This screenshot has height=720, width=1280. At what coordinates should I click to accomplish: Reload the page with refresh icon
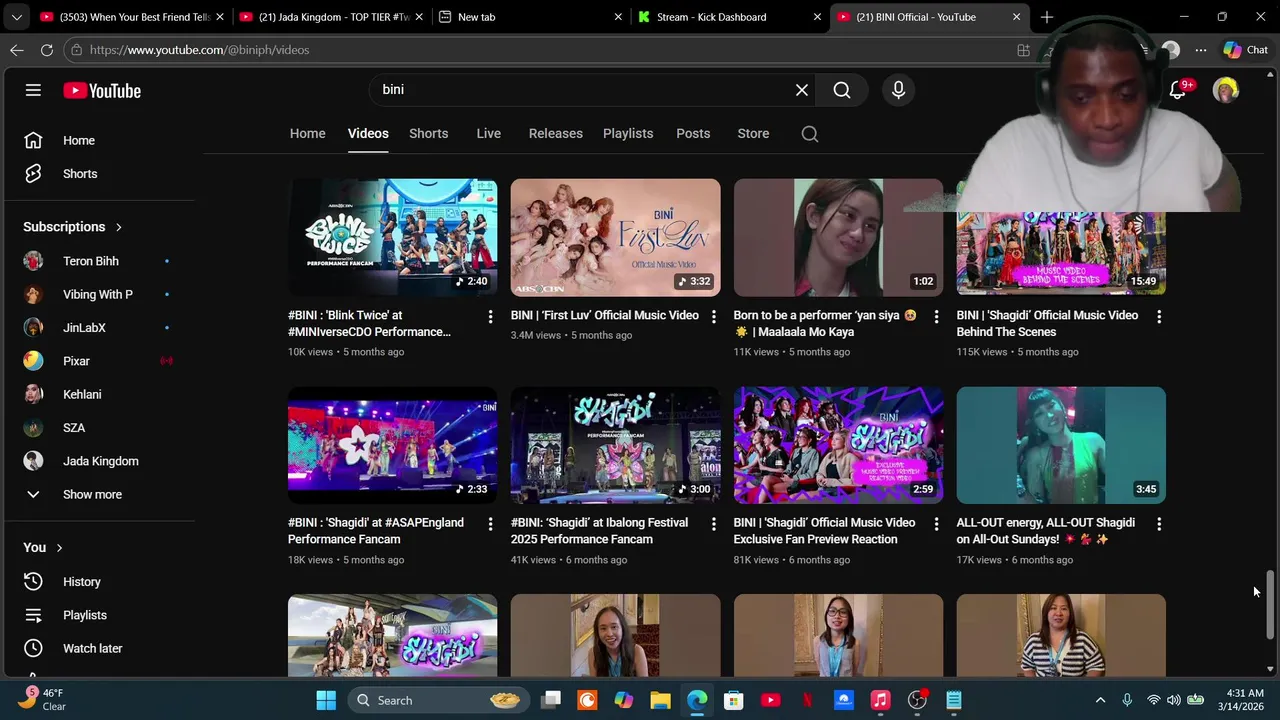coord(47,50)
